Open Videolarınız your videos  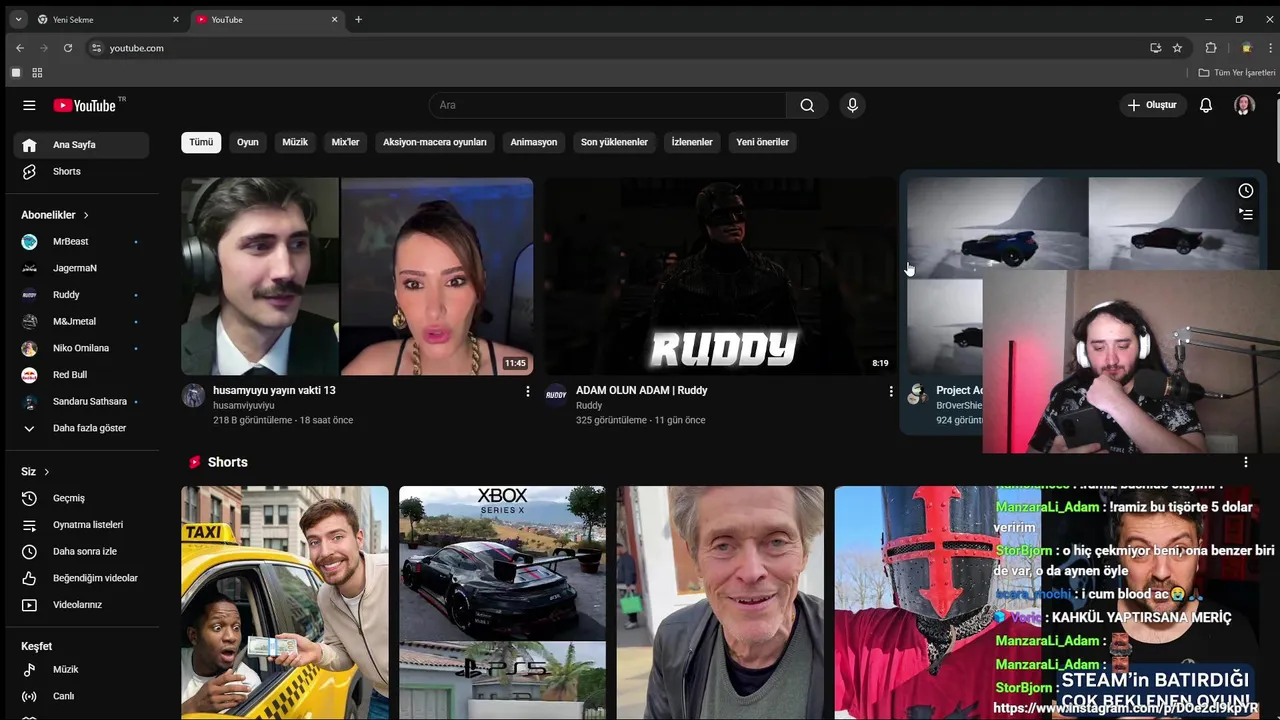(82, 605)
